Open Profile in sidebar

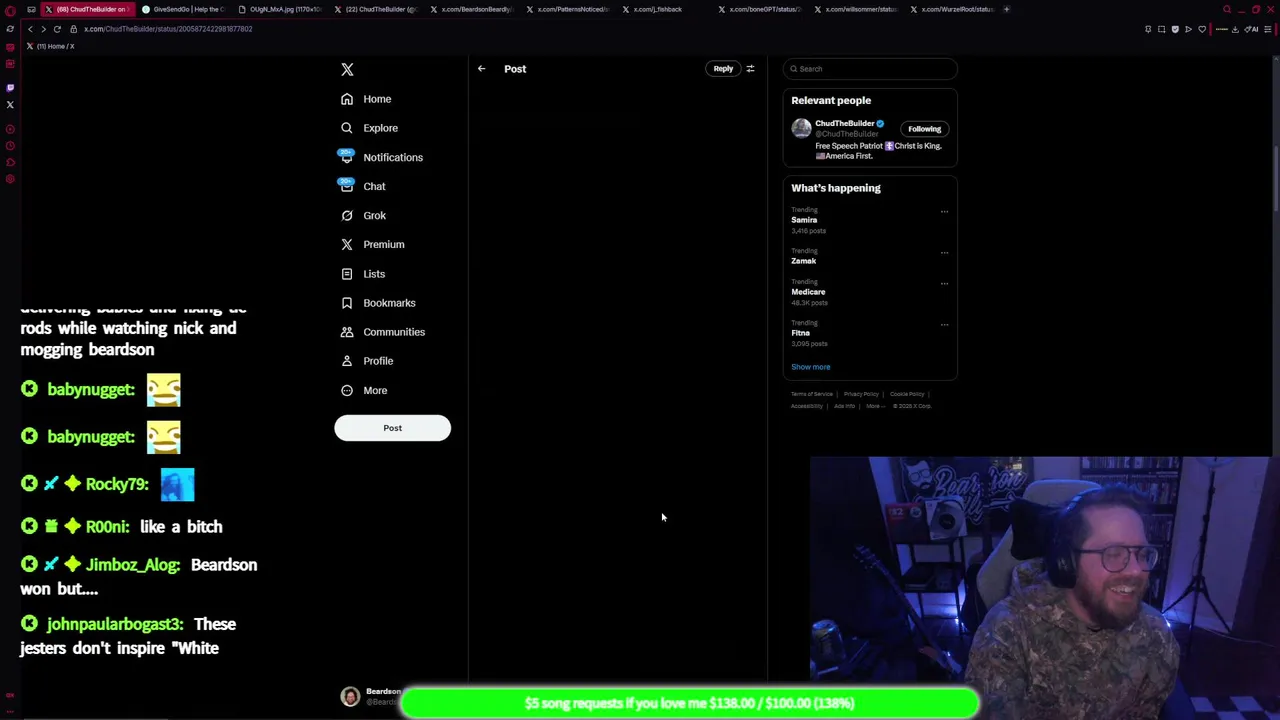[x=367, y=360]
